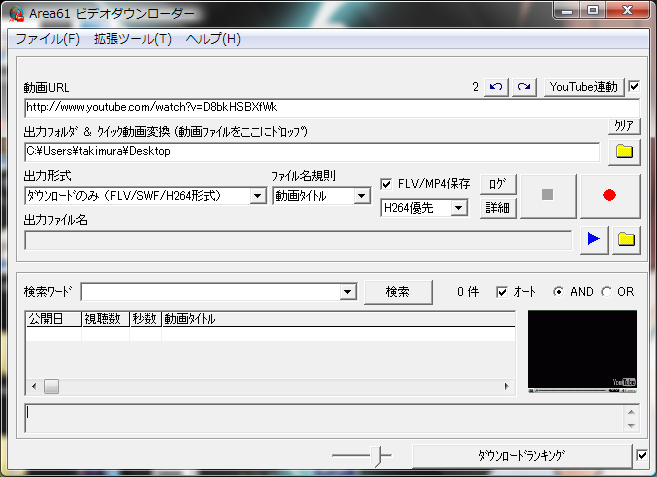Image resolution: width=657 pixels, height=477 pixels.
Task: Select the AND radio button
Action: tap(558, 292)
